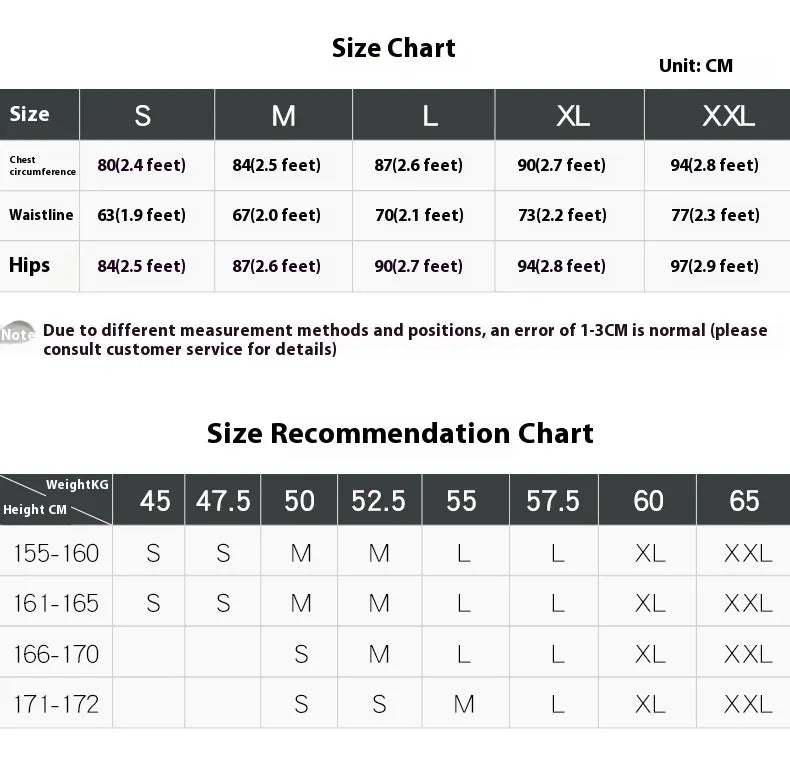The width and height of the screenshot is (790, 774).
Task: Select the 47.5 weight column header
Action: pyautogui.click(x=223, y=500)
